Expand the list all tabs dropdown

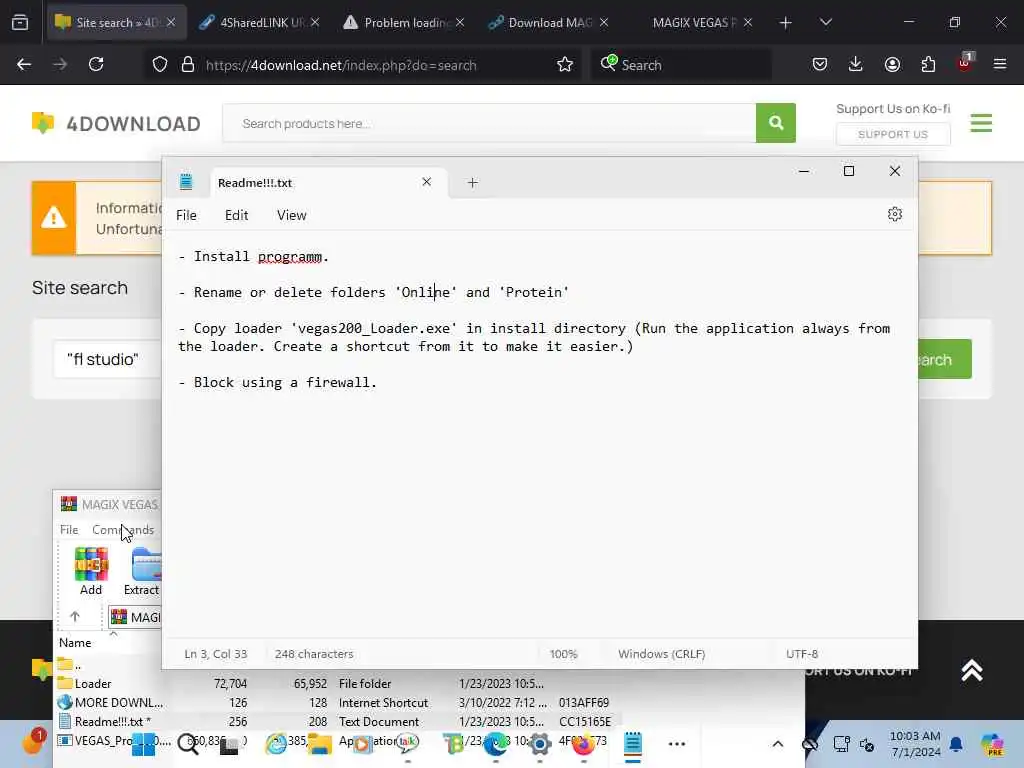(825, 22)
